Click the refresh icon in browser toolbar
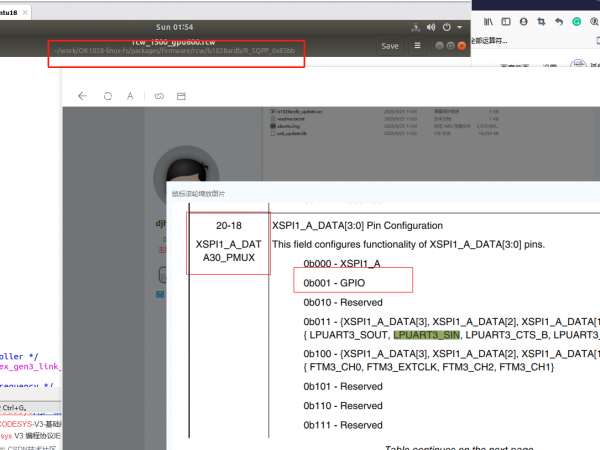 tap(107, 97)
